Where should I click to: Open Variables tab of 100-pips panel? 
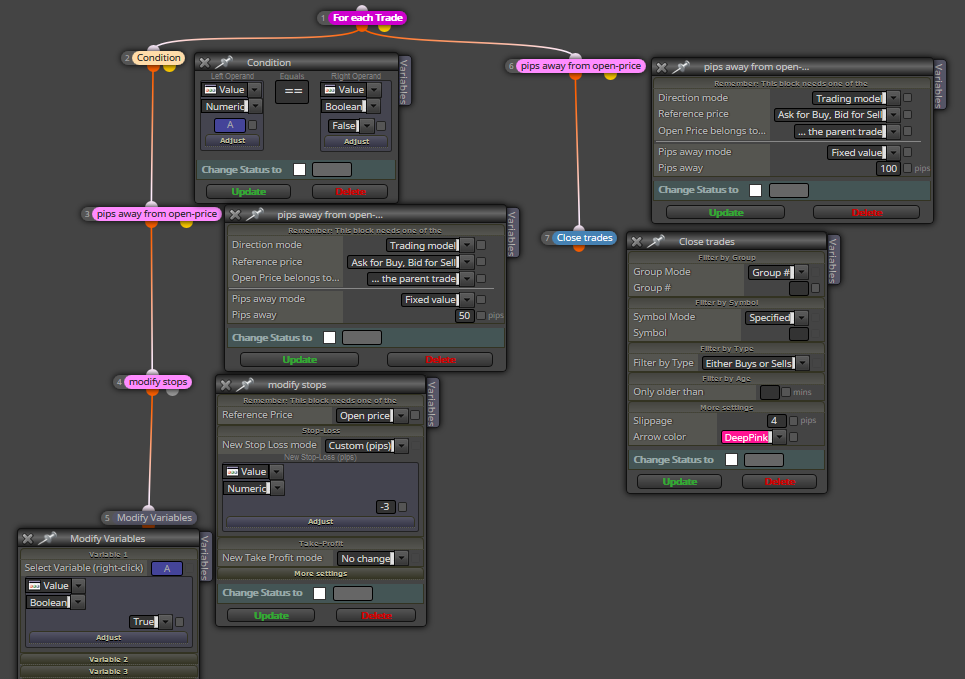tap(939, 86)
